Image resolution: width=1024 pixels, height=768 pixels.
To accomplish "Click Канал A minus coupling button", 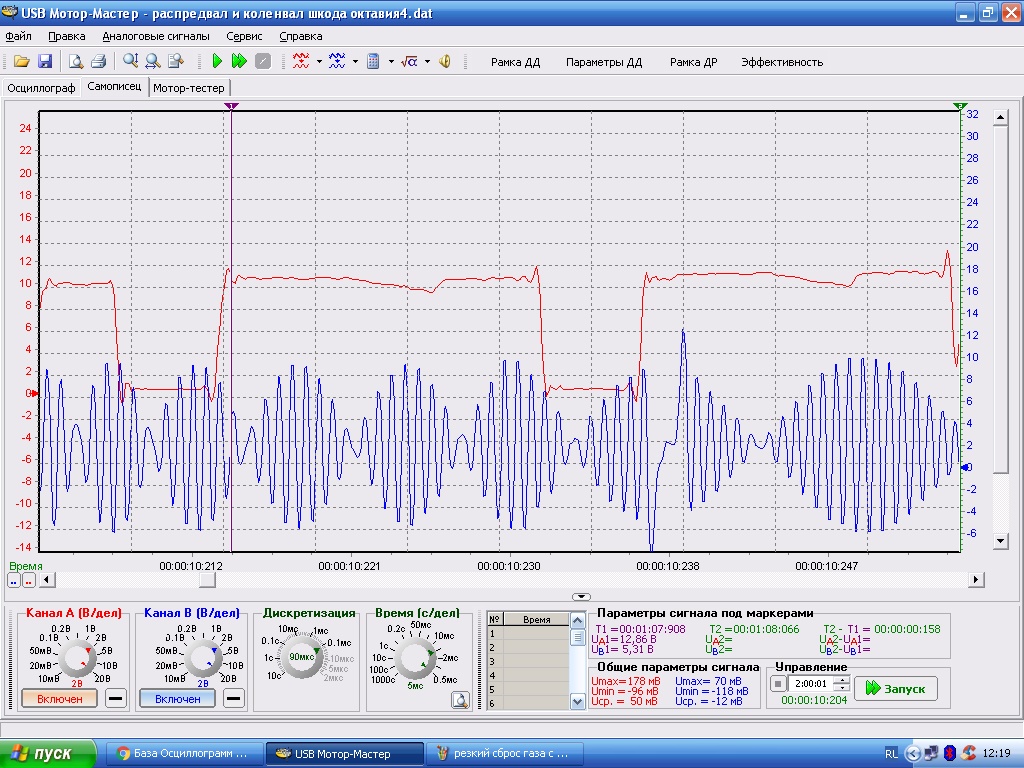I will pyautogui.click(x=116, y=699).
